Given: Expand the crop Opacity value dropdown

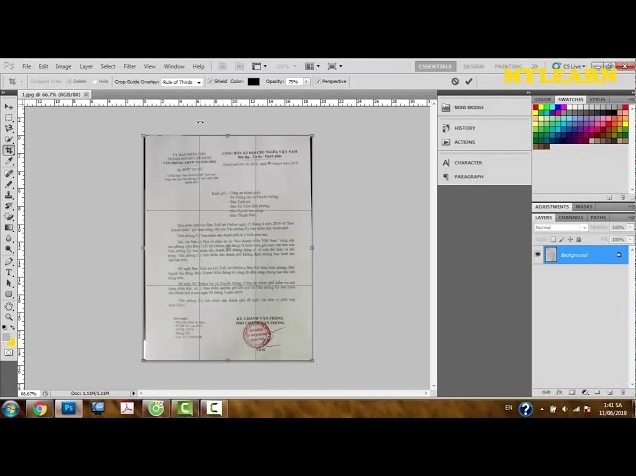Looking at the screenshot, I should pyautogui.click(x=307, y=81).
